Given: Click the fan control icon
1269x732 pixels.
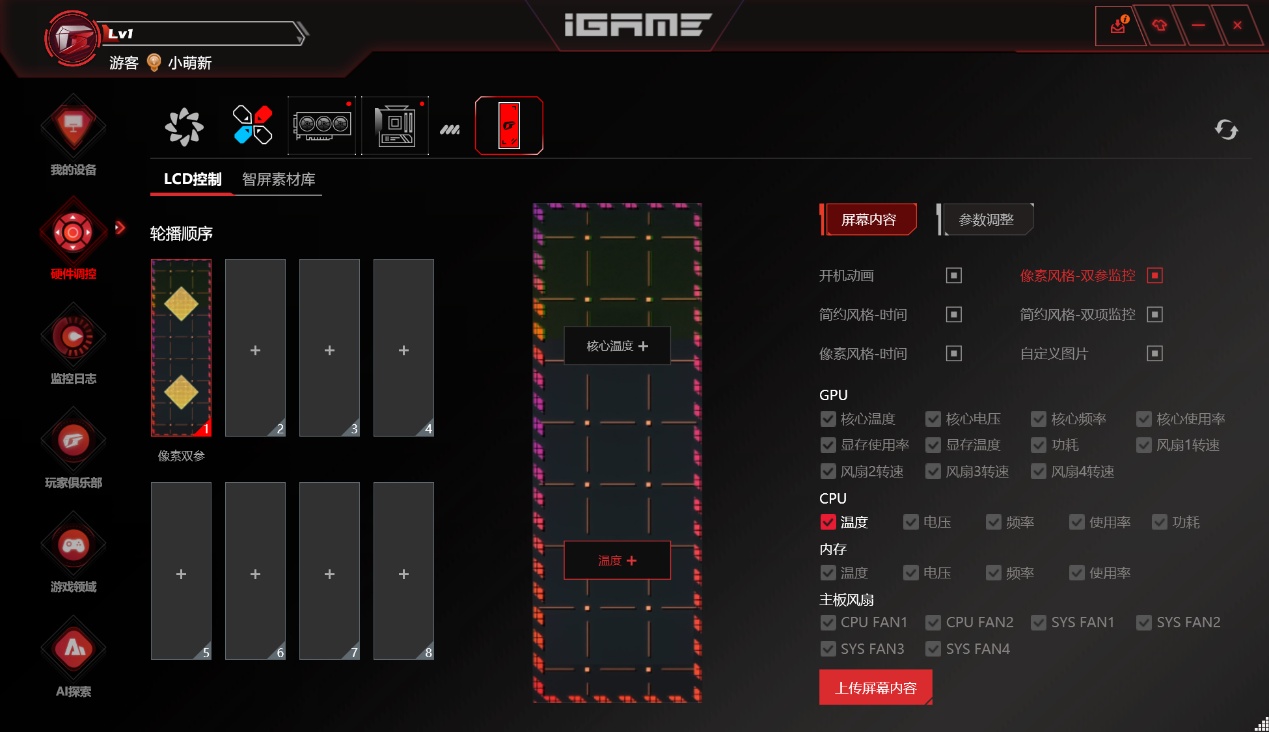Looking at the screenshot, I should coord(184,126).
